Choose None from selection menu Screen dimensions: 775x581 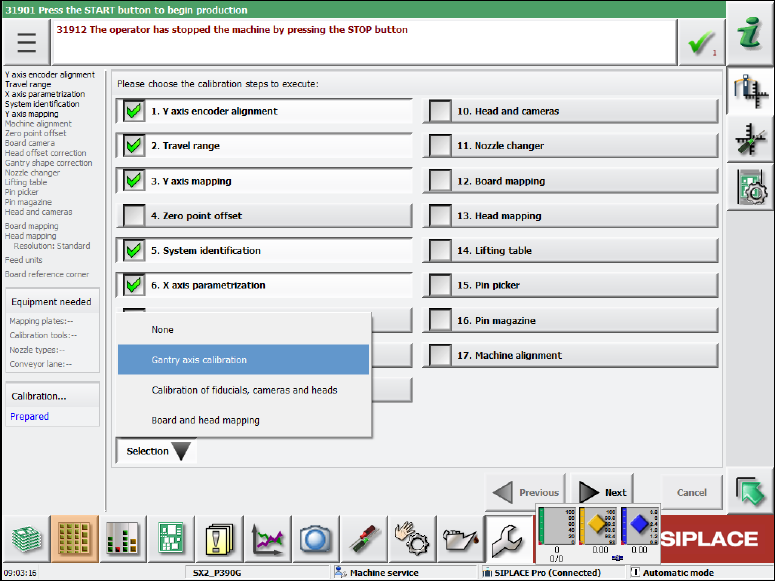pos(243,329)
